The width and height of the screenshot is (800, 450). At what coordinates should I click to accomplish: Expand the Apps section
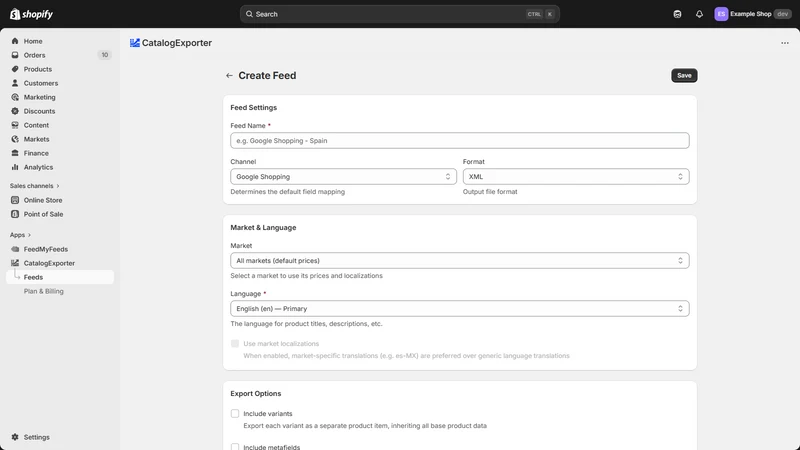(x=20, y=235)
